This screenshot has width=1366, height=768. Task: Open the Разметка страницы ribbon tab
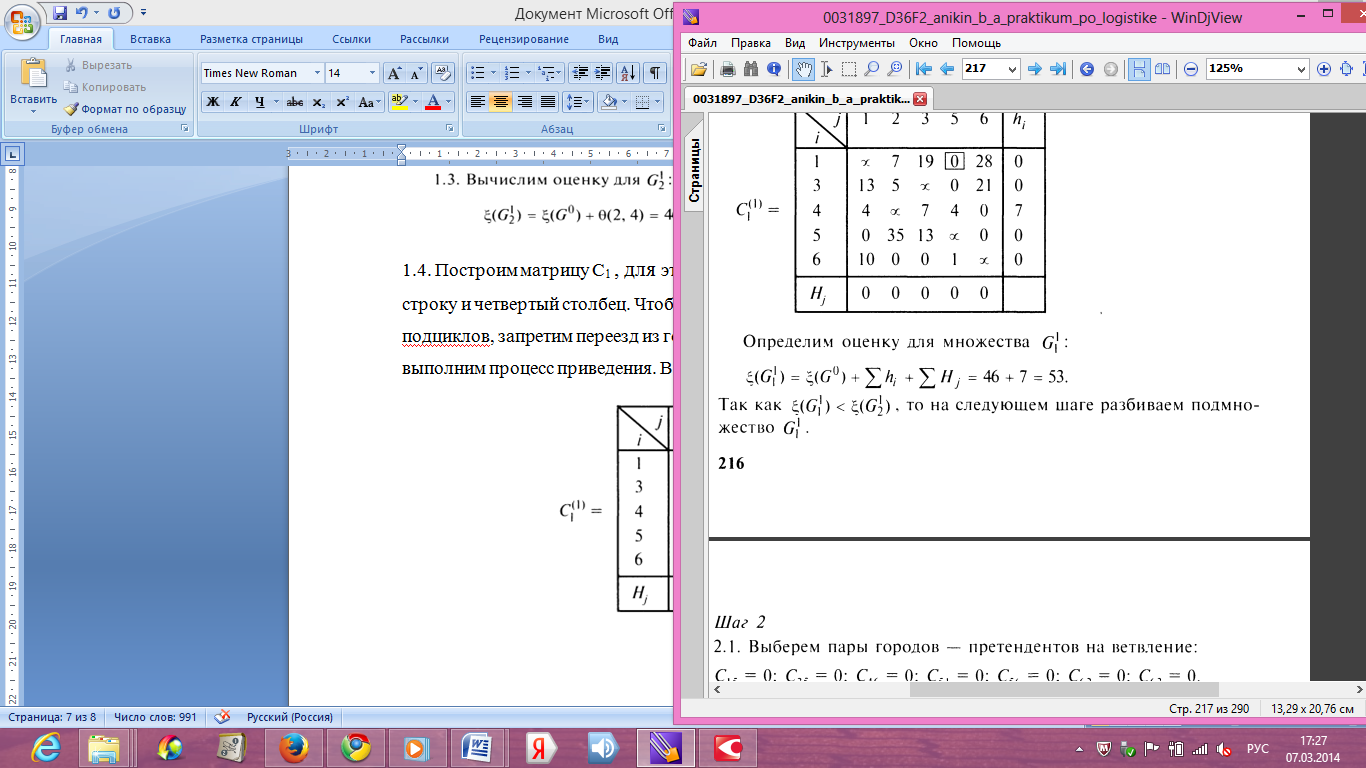[251, 39]
